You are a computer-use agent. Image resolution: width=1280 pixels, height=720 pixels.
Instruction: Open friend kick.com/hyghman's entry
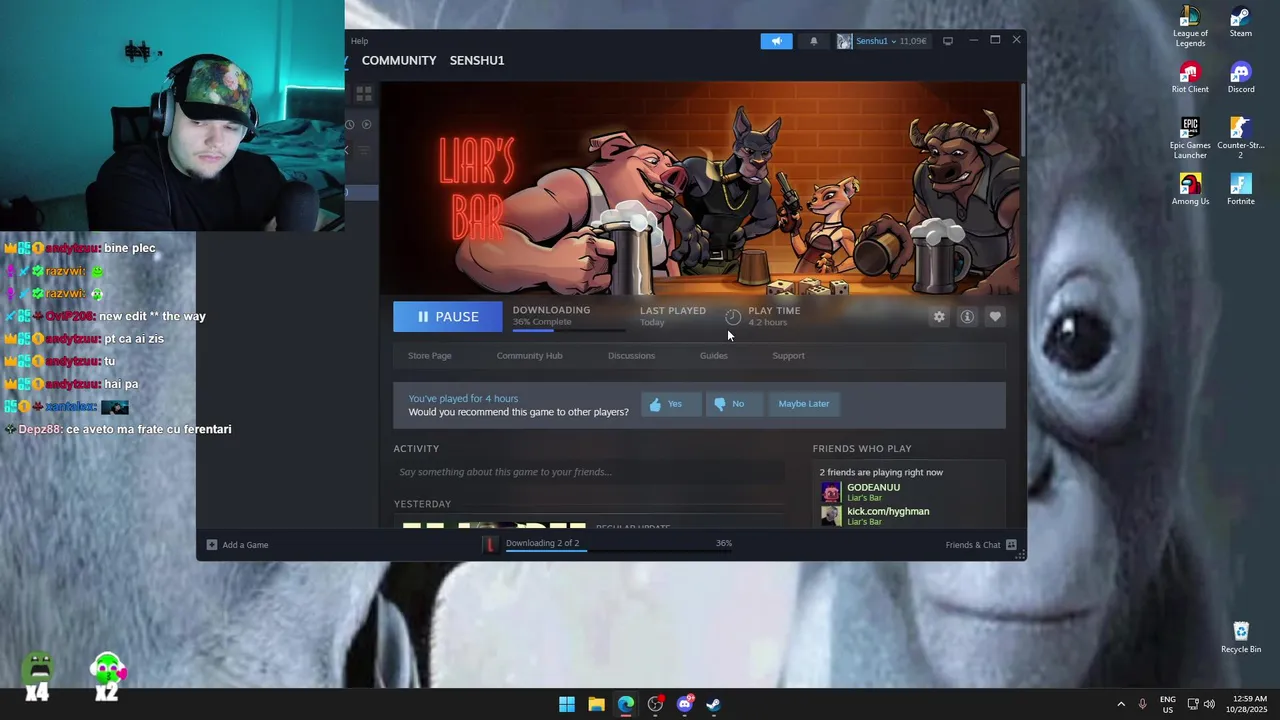[x=888, y=516]
